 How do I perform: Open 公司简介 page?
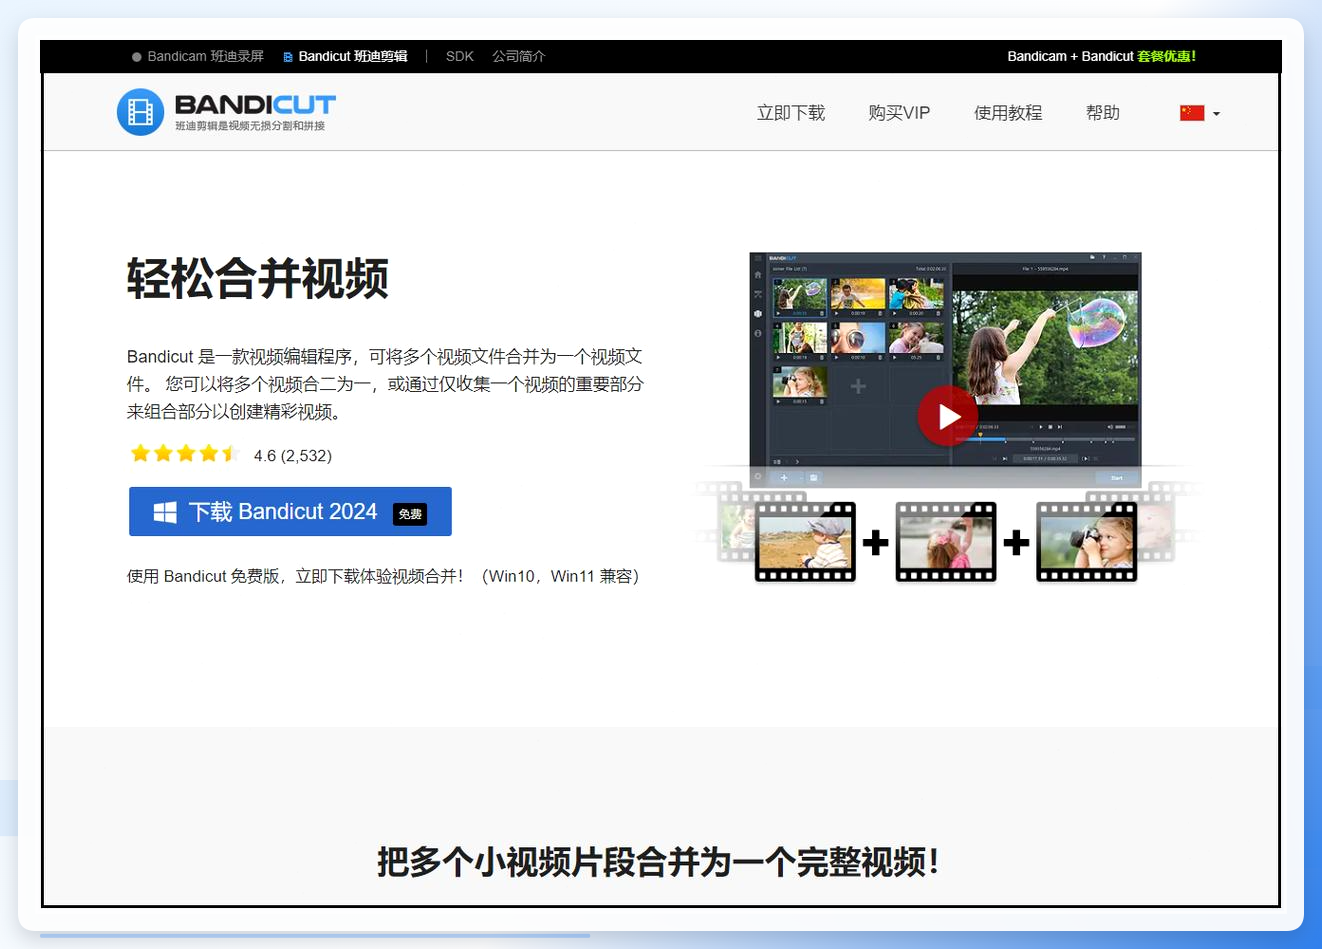tap(518, 56)
